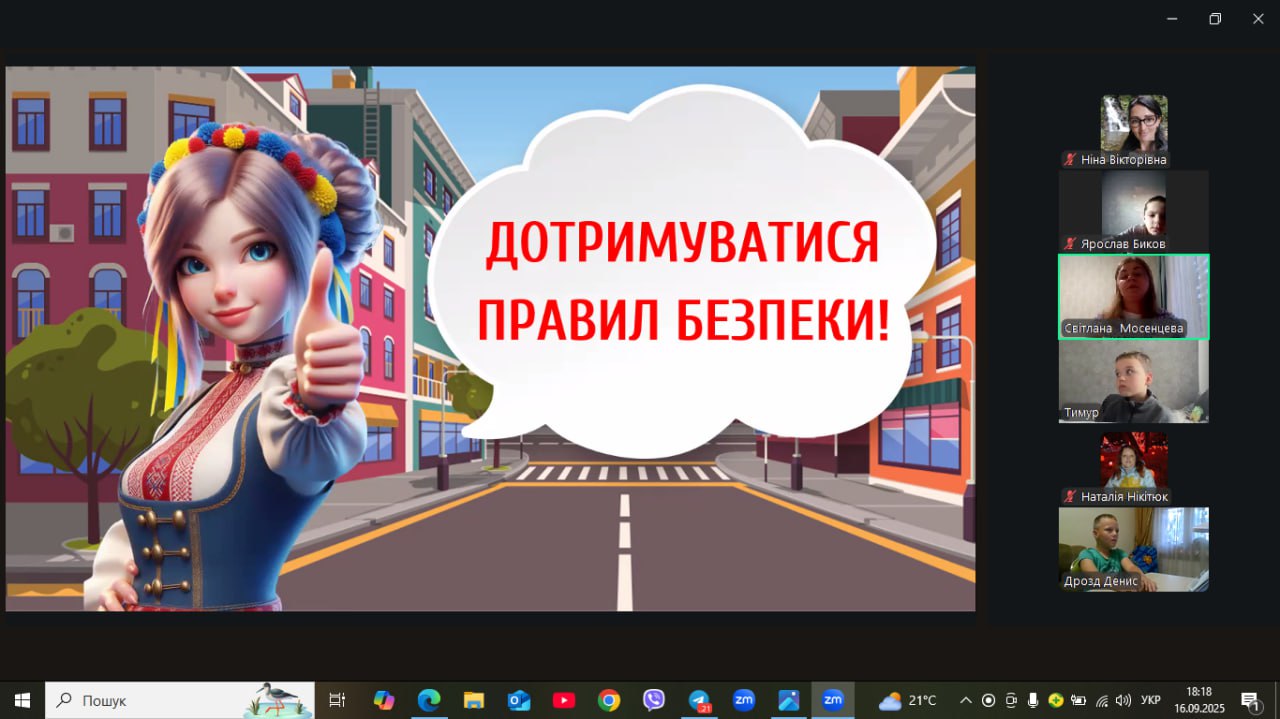Switch to the active Zoom meeting window icon
This screenshot has width=1280, height=719.
[833, 700]
